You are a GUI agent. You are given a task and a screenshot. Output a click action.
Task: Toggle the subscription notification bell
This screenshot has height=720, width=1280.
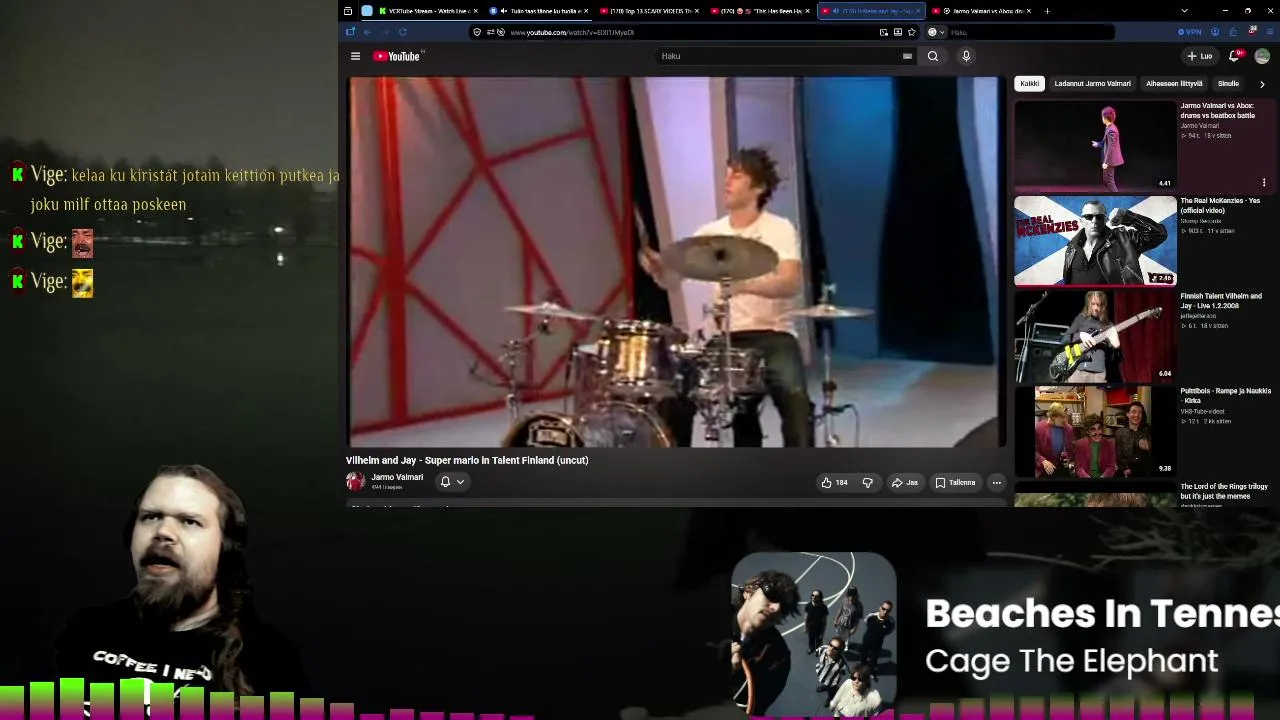coord(445,481)
